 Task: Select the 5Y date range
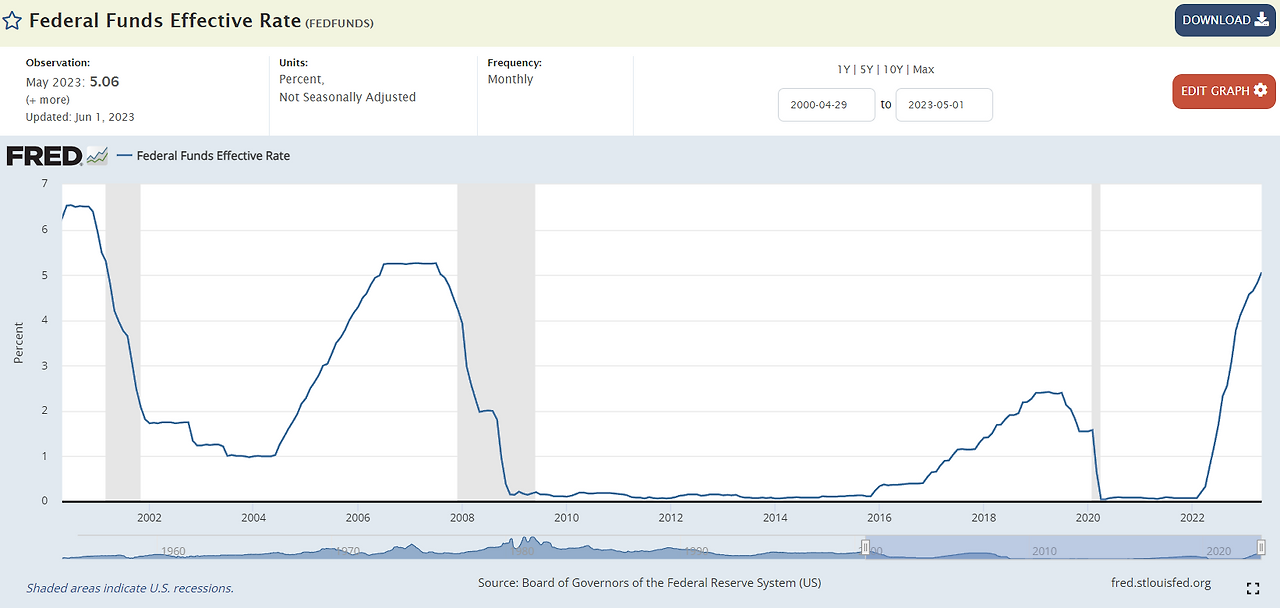[x=867, y=69]
